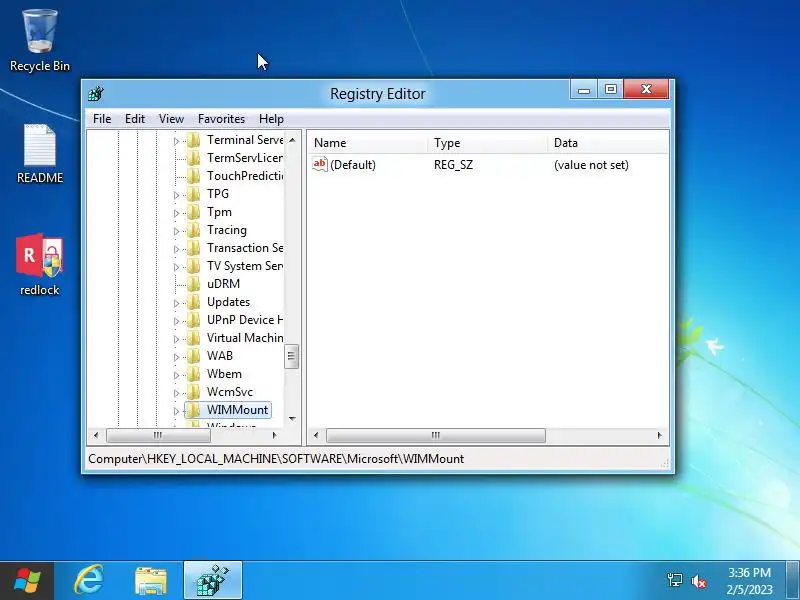Click the values pane horizontal scrollbar thumb

coord(436,435)
